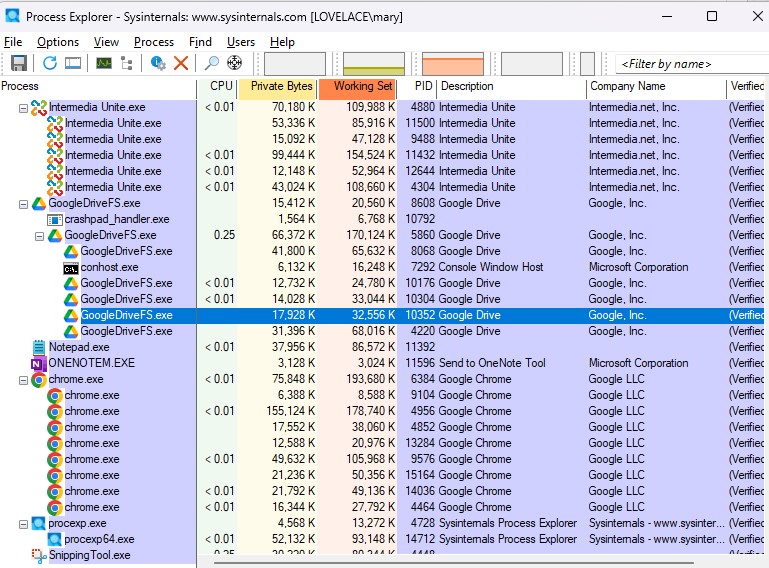Viewport: 769px width, 568px height.
Task: Toggle the lower pane view icon
Action: 73,63
